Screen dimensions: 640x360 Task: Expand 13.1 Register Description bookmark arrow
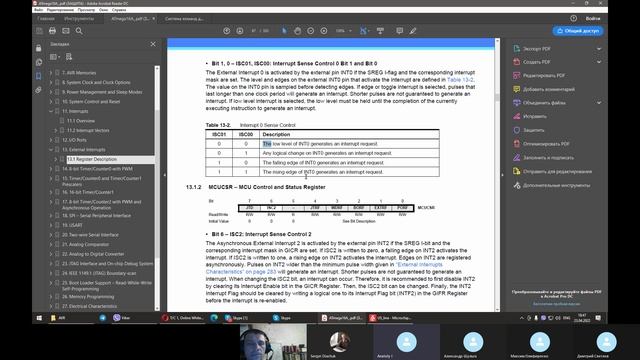(x=56, y=159)
